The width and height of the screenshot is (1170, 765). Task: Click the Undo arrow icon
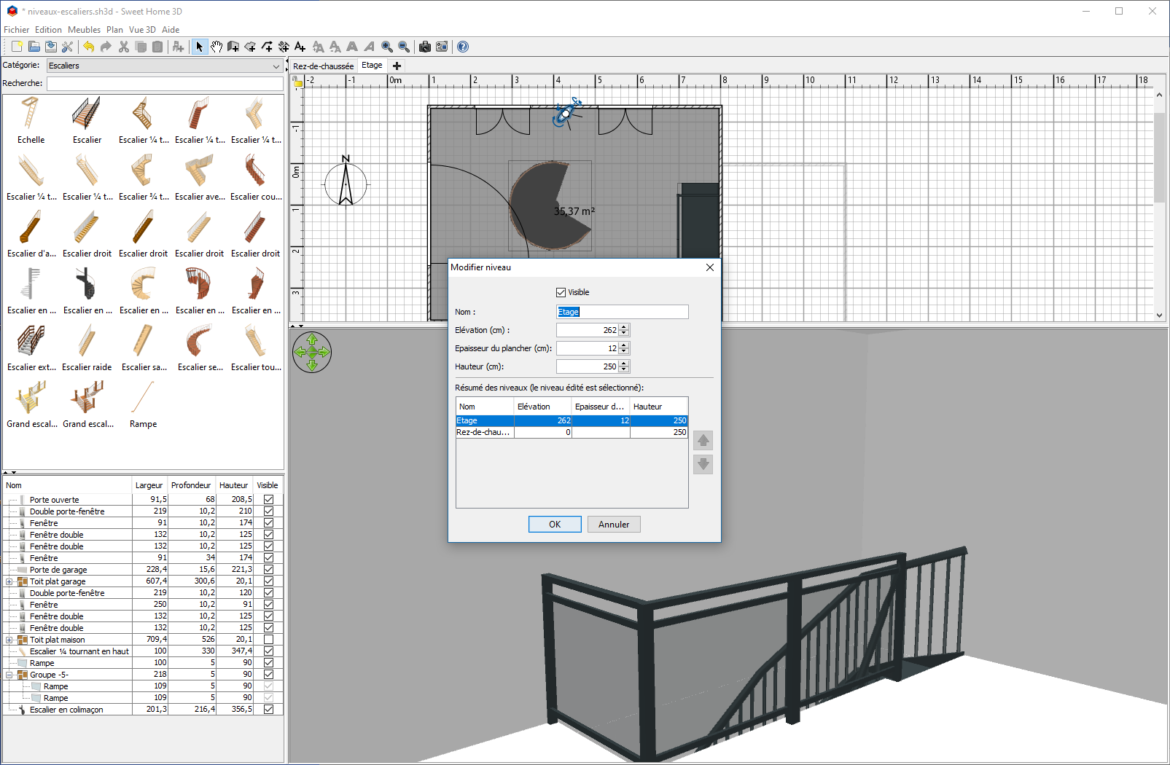point(91,46)
